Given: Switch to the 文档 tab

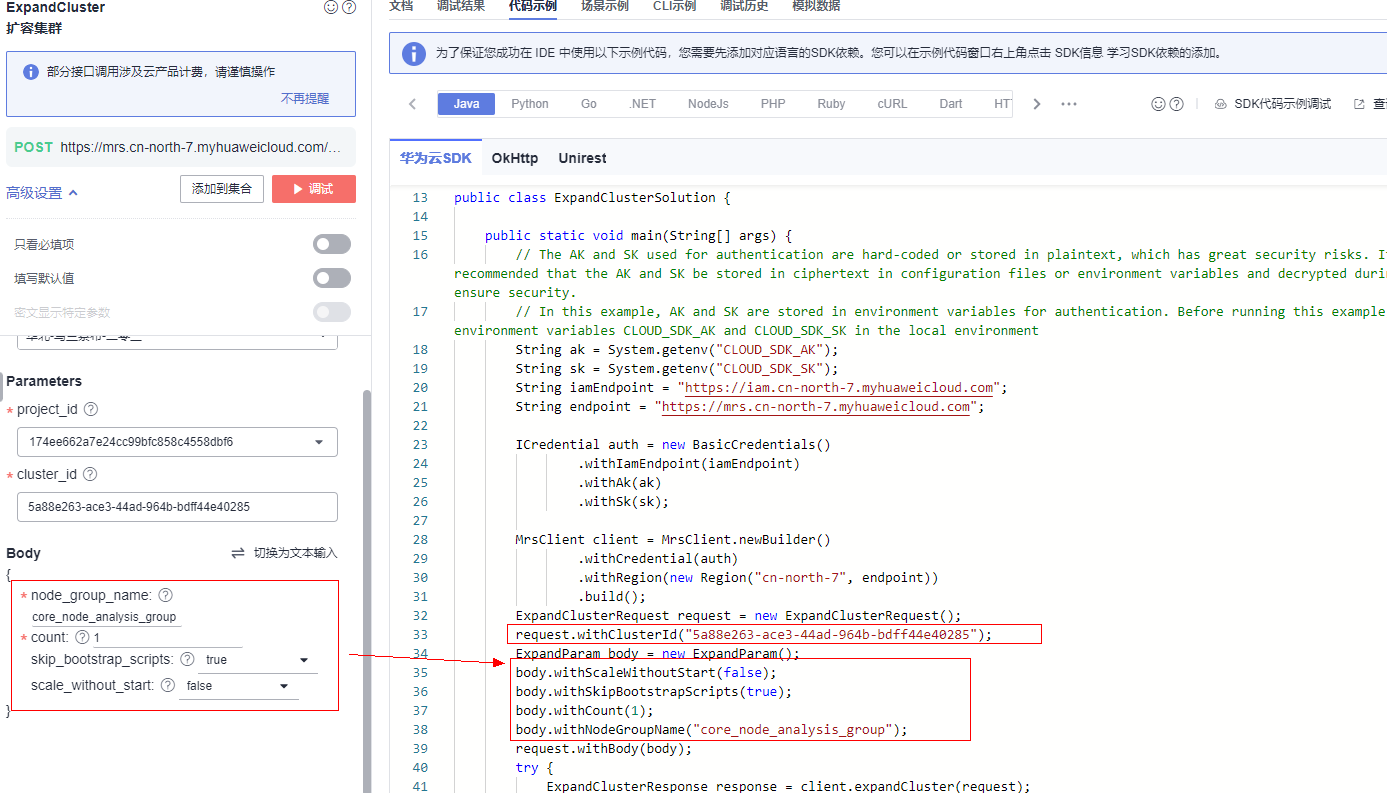Looking at the screenshot, I should (x=400, y=6).
